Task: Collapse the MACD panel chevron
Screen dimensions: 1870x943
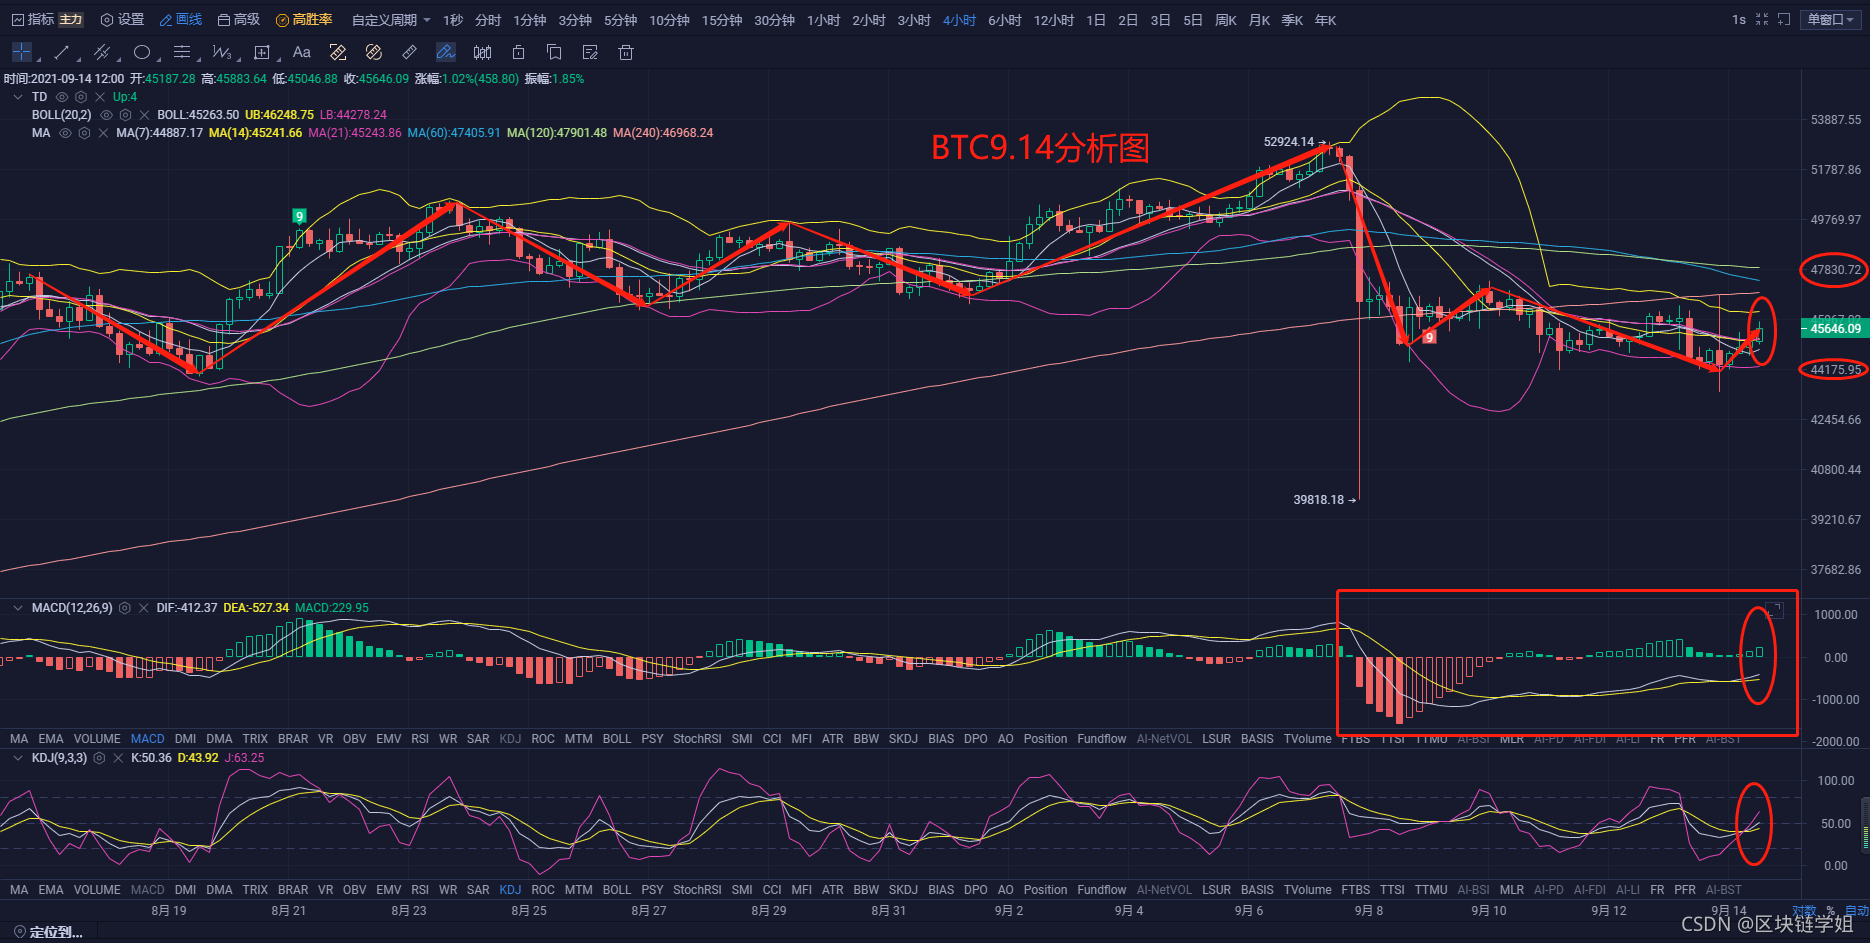Action: [18, 608]
